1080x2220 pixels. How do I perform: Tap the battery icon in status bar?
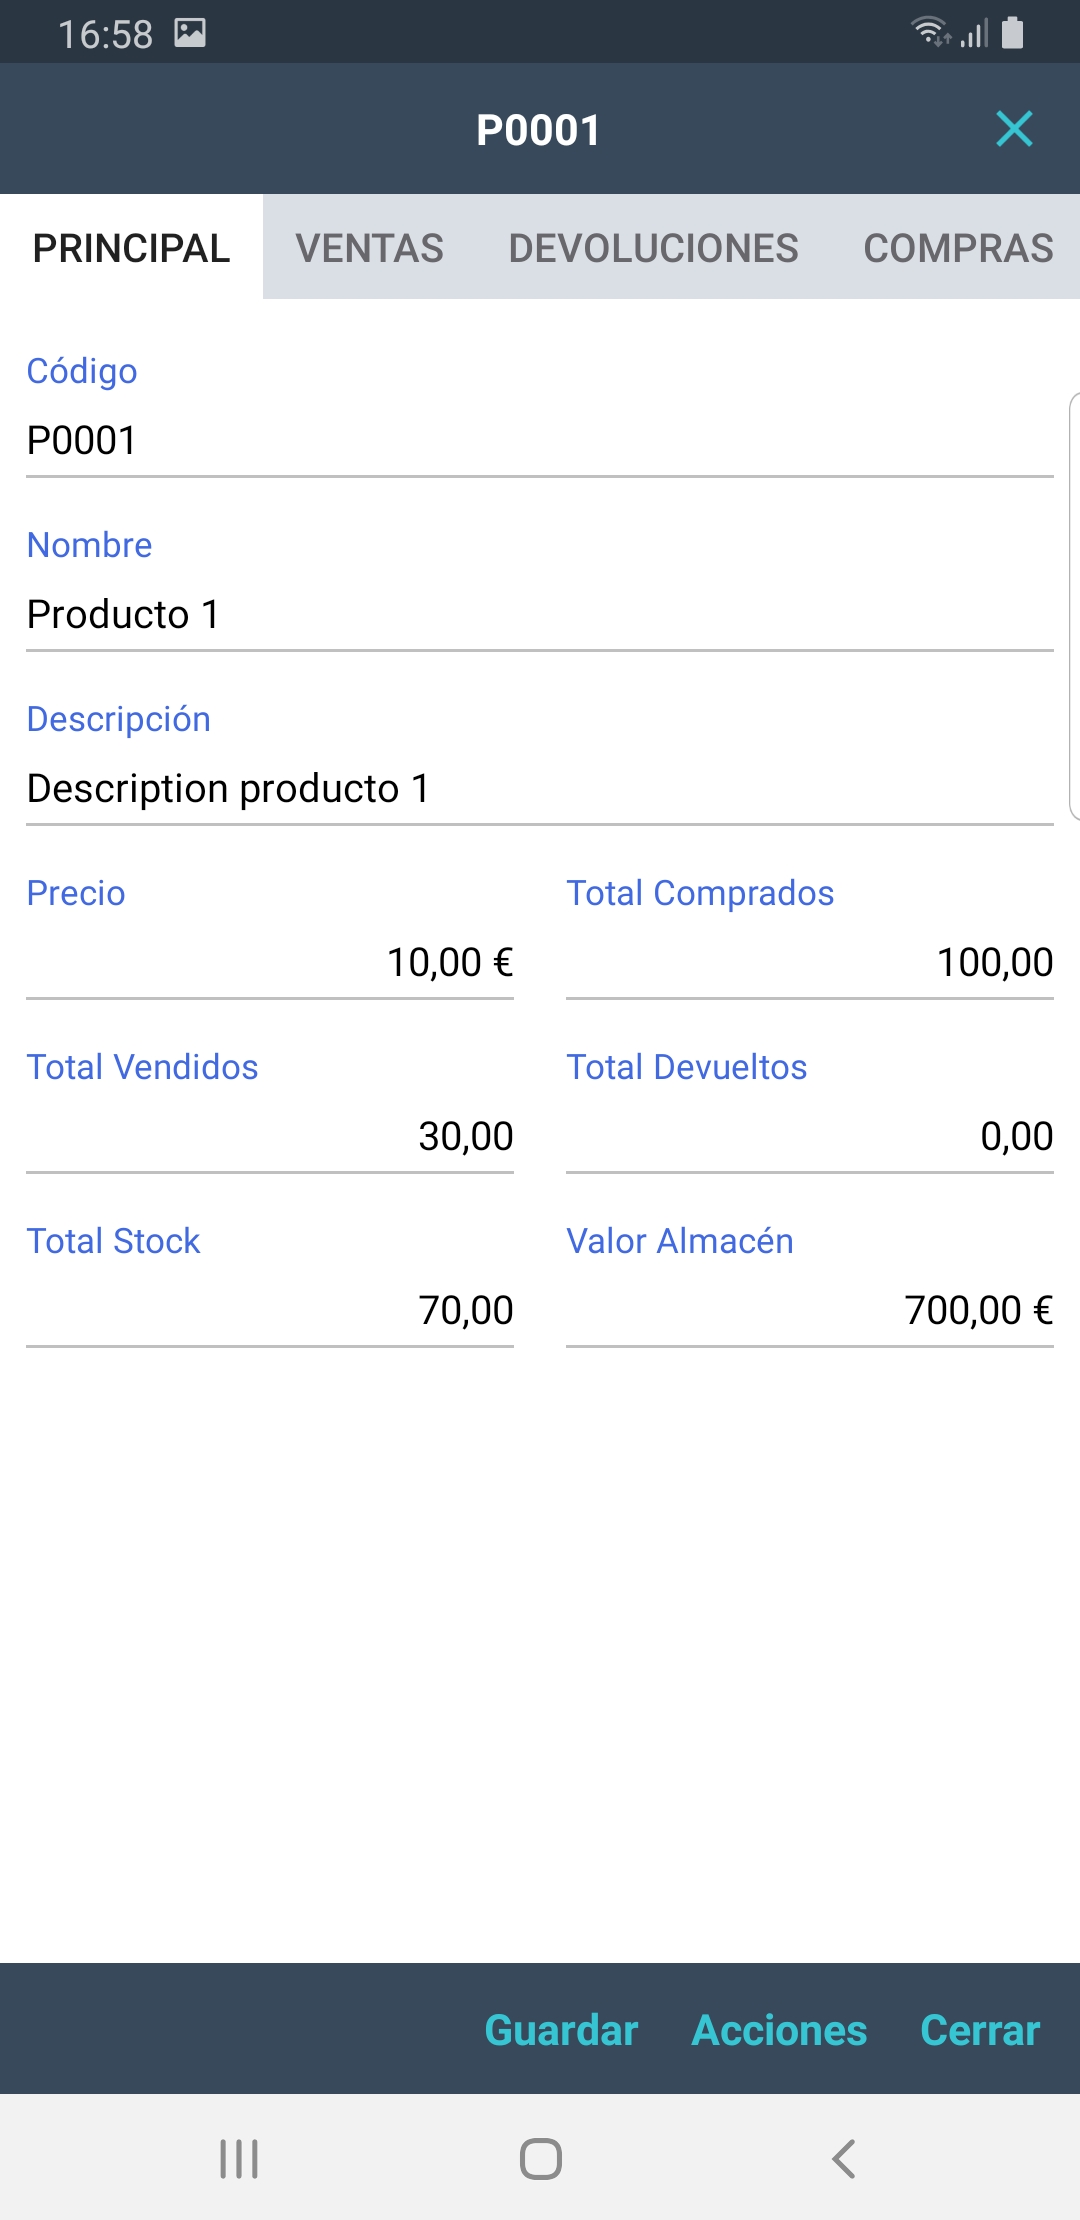[x=1012, y=32]
